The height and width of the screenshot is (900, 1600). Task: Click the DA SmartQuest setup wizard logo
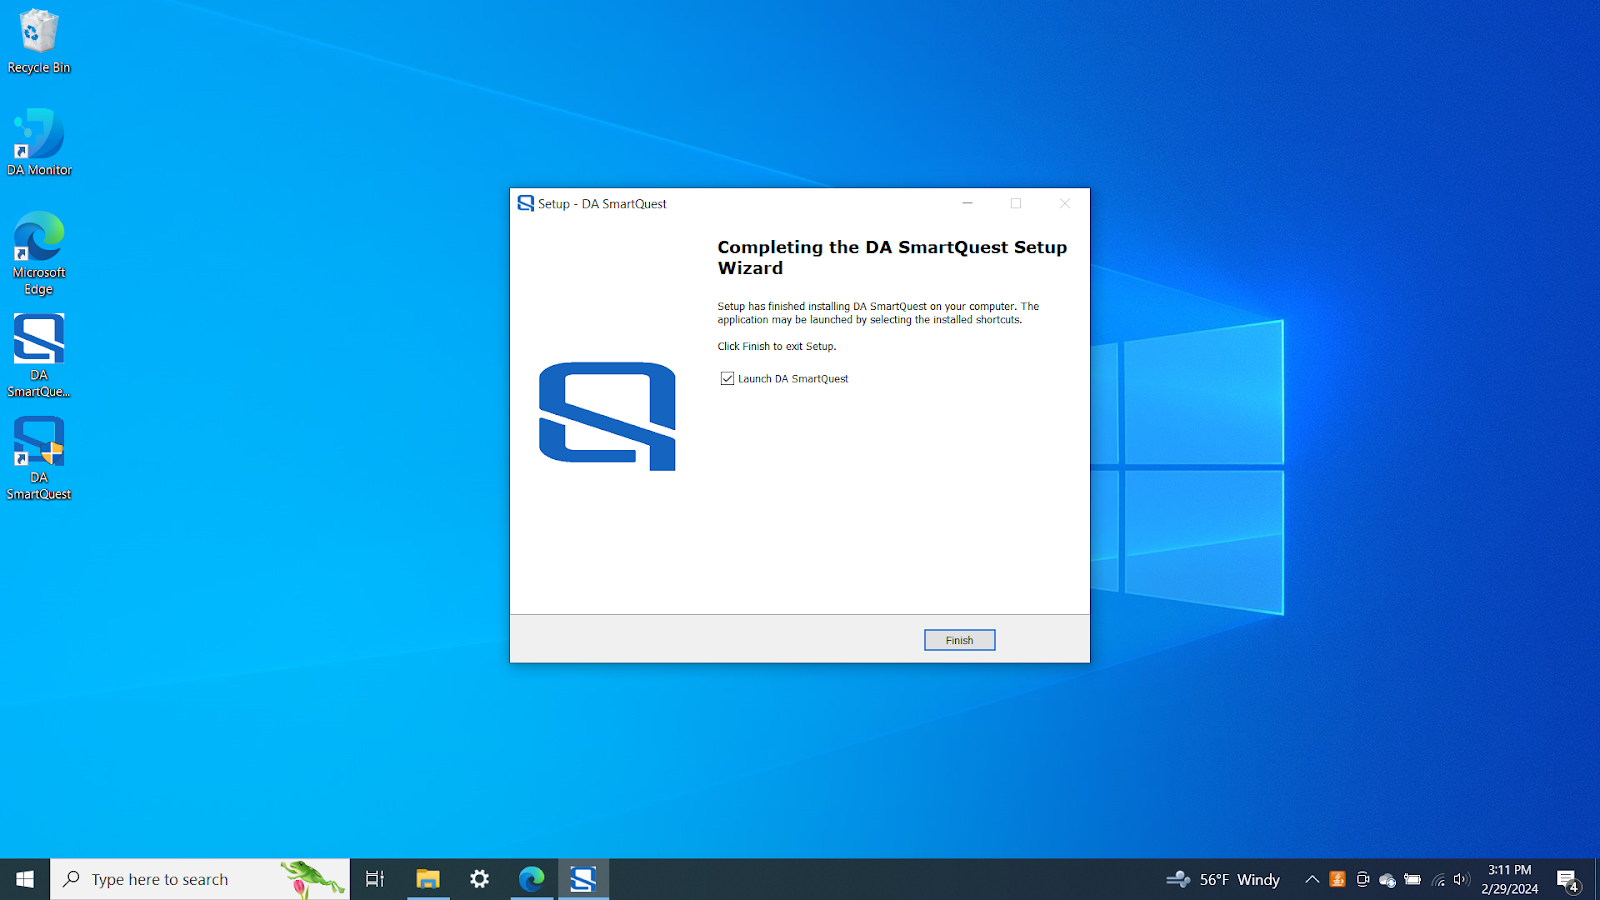(x=607, y=418)
